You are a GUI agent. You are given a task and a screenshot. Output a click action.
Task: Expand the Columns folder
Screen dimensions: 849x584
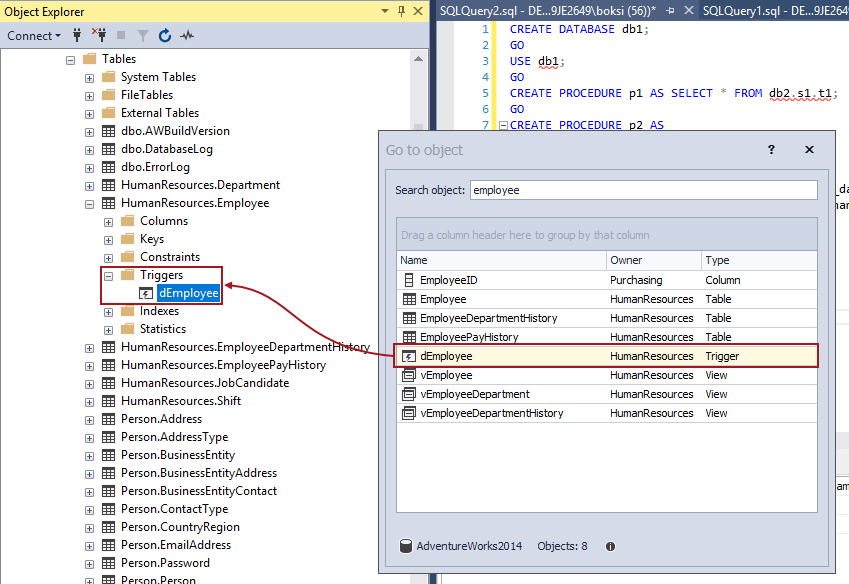point(108,221)
